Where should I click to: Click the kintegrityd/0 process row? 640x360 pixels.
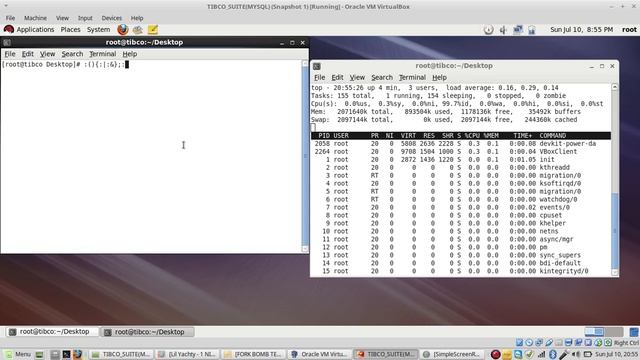tap(460, 271)
